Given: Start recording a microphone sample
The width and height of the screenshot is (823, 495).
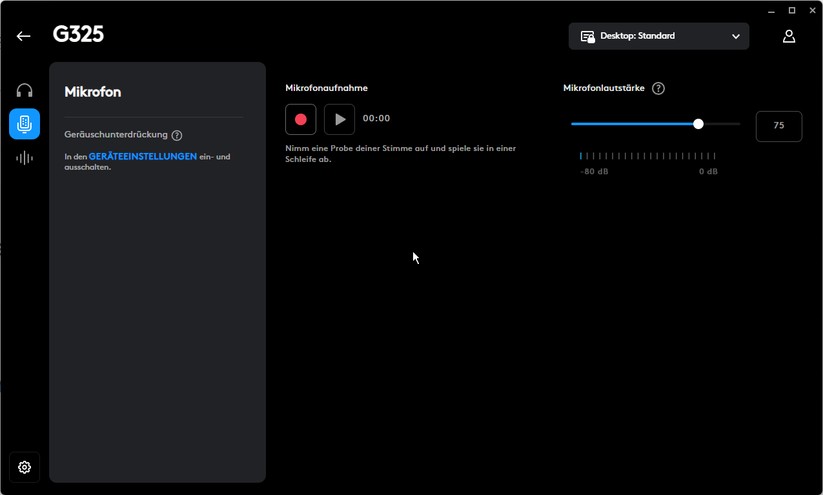Looking at the screenshot, I should point(301,119).
